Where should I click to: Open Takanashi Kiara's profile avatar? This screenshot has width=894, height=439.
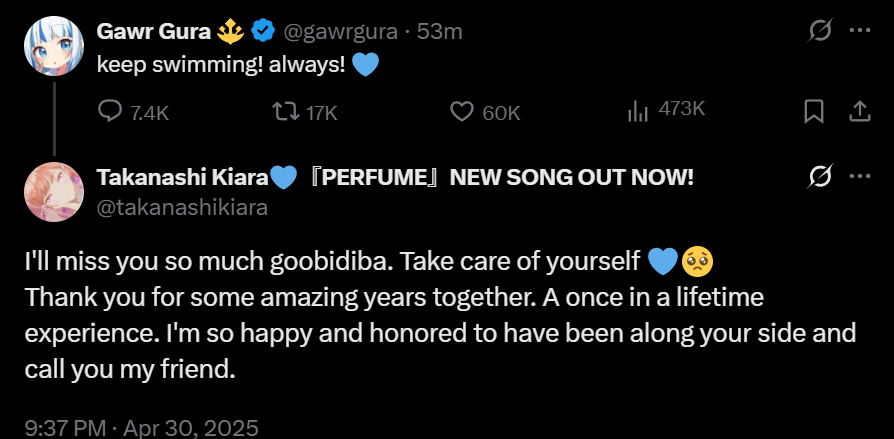[53, 192]
